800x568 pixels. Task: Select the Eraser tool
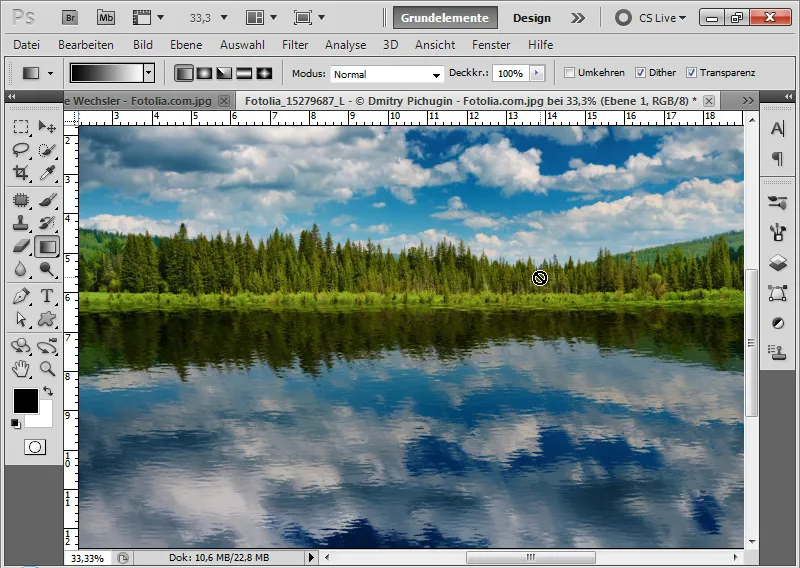(20, 246)
